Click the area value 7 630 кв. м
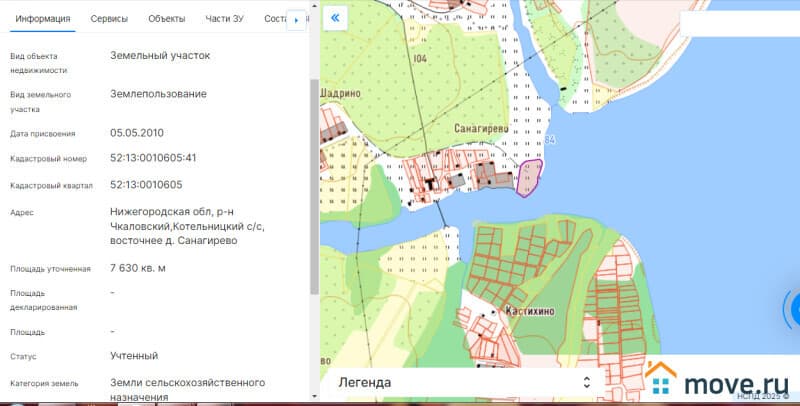 (x=138, y=268)
